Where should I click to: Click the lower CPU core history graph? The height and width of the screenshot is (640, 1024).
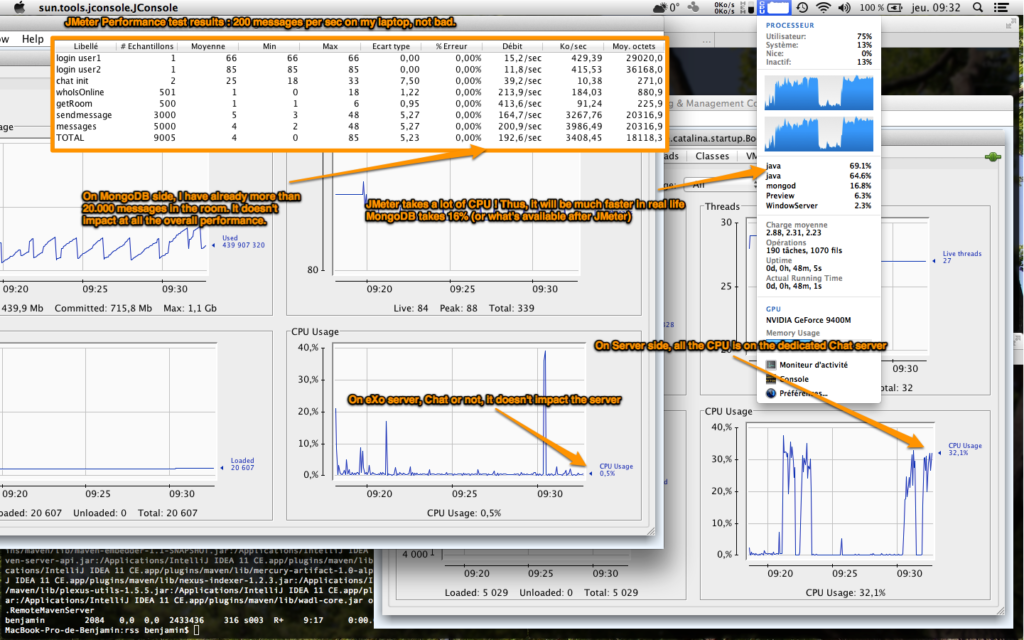coord(819,133)
